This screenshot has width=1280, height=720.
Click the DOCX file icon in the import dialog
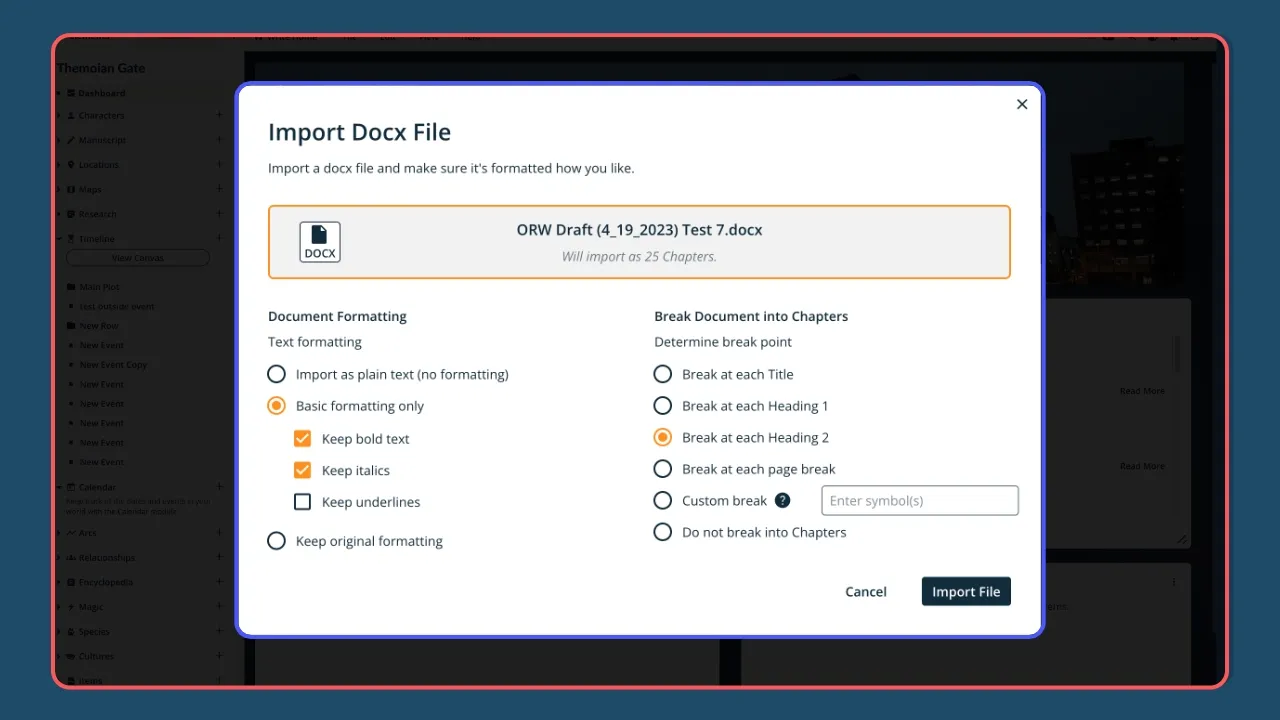[320, 242]
